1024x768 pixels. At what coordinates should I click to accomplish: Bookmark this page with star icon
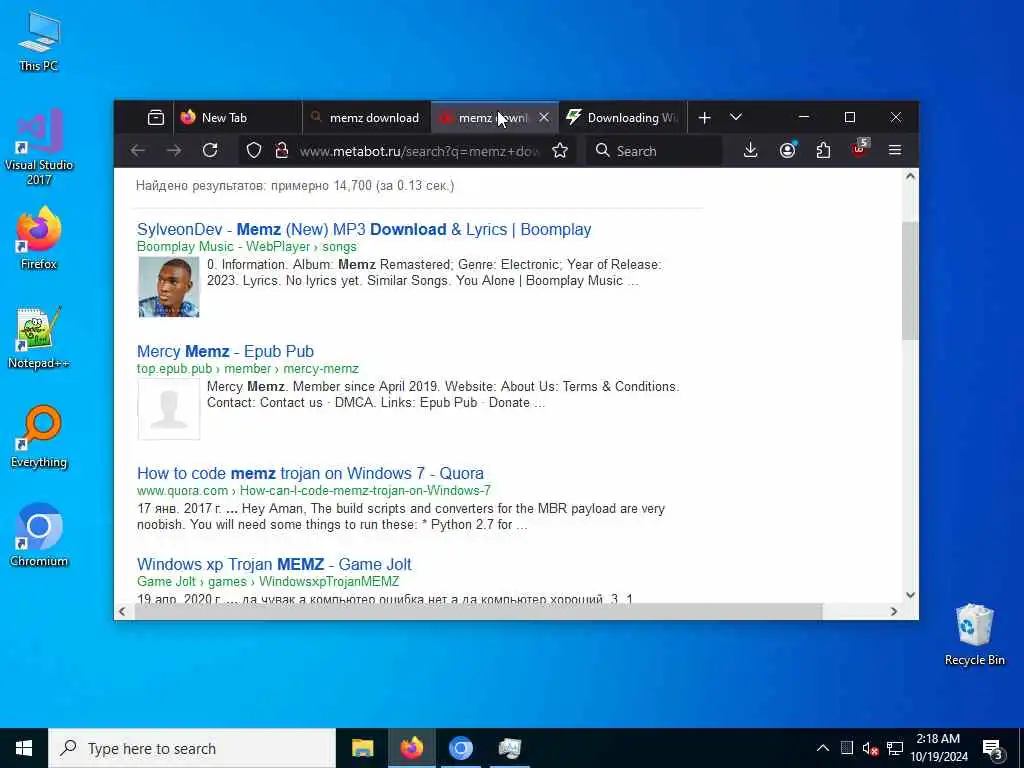click(560, 151)
